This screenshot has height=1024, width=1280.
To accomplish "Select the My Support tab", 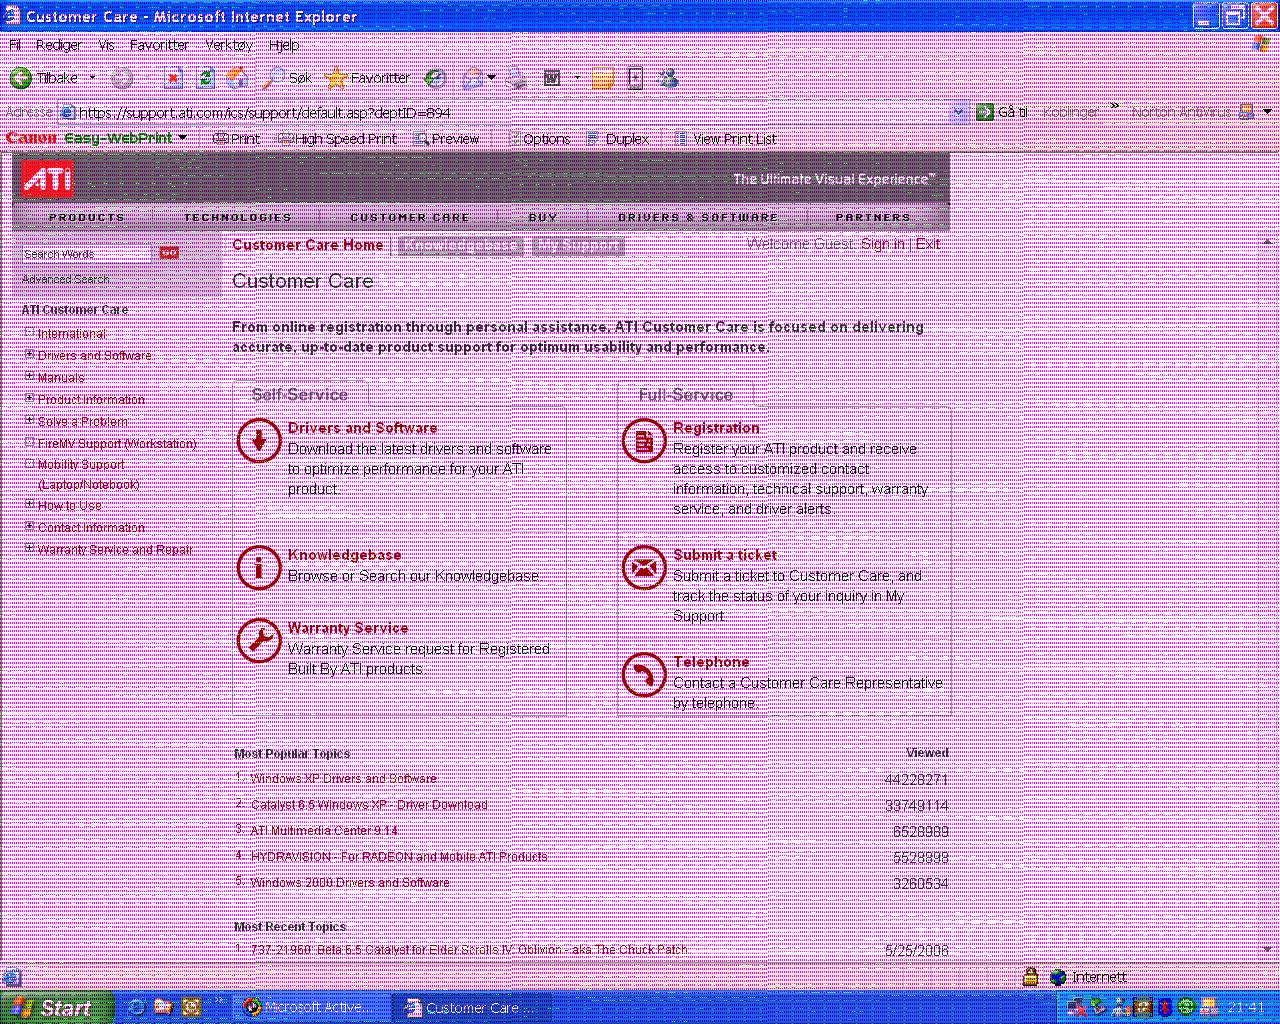I will (x=578, y=245).
